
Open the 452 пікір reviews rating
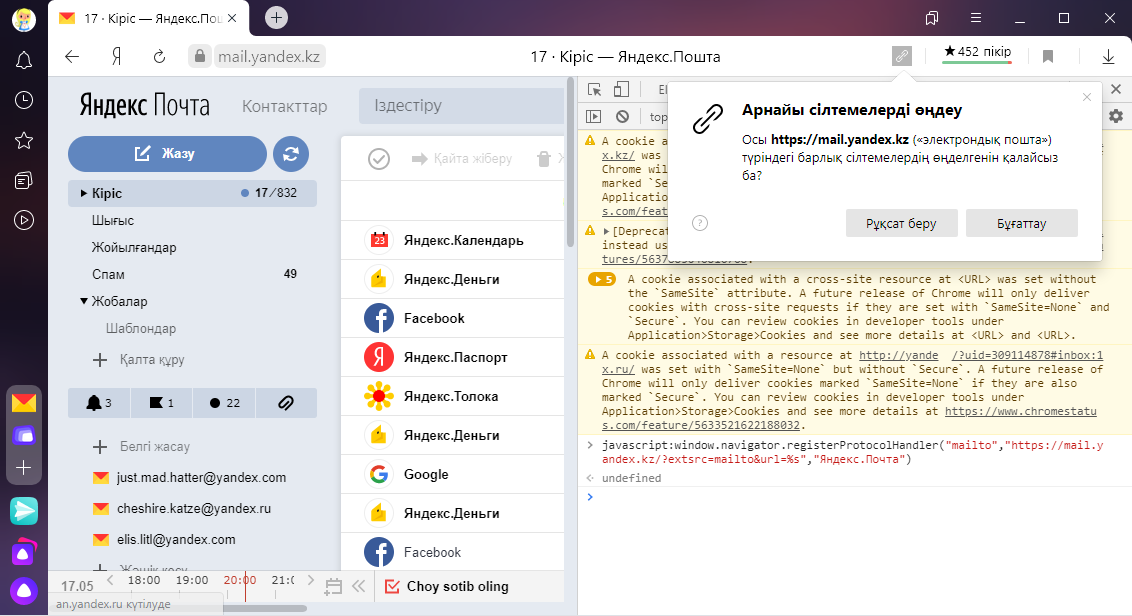pos(977,53)
